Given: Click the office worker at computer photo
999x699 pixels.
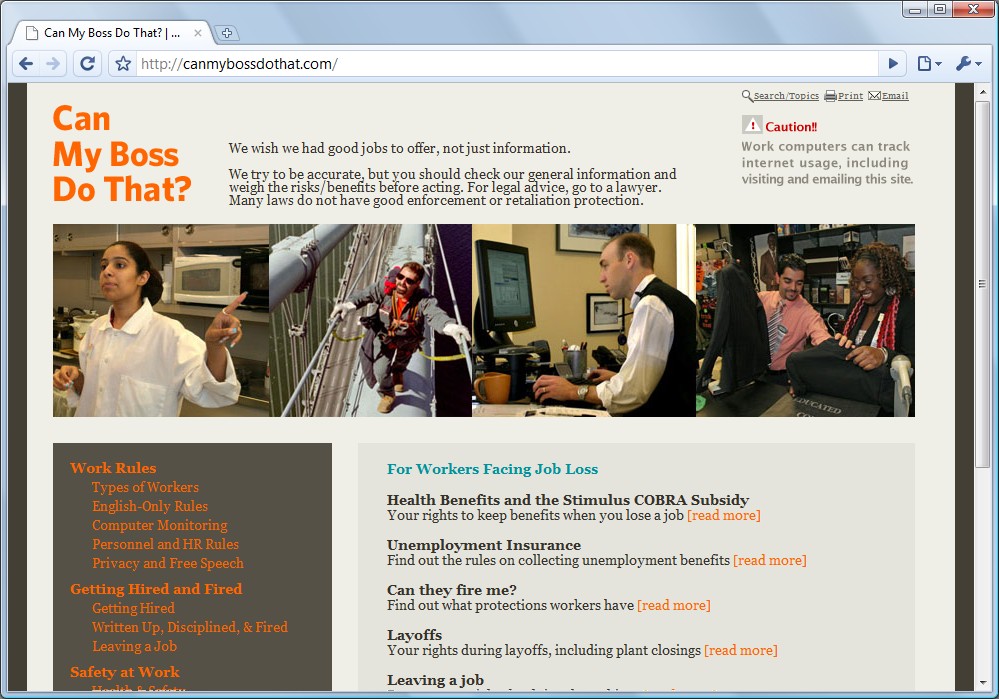Looking at the screenshot, I should click(x=584, y=320).
